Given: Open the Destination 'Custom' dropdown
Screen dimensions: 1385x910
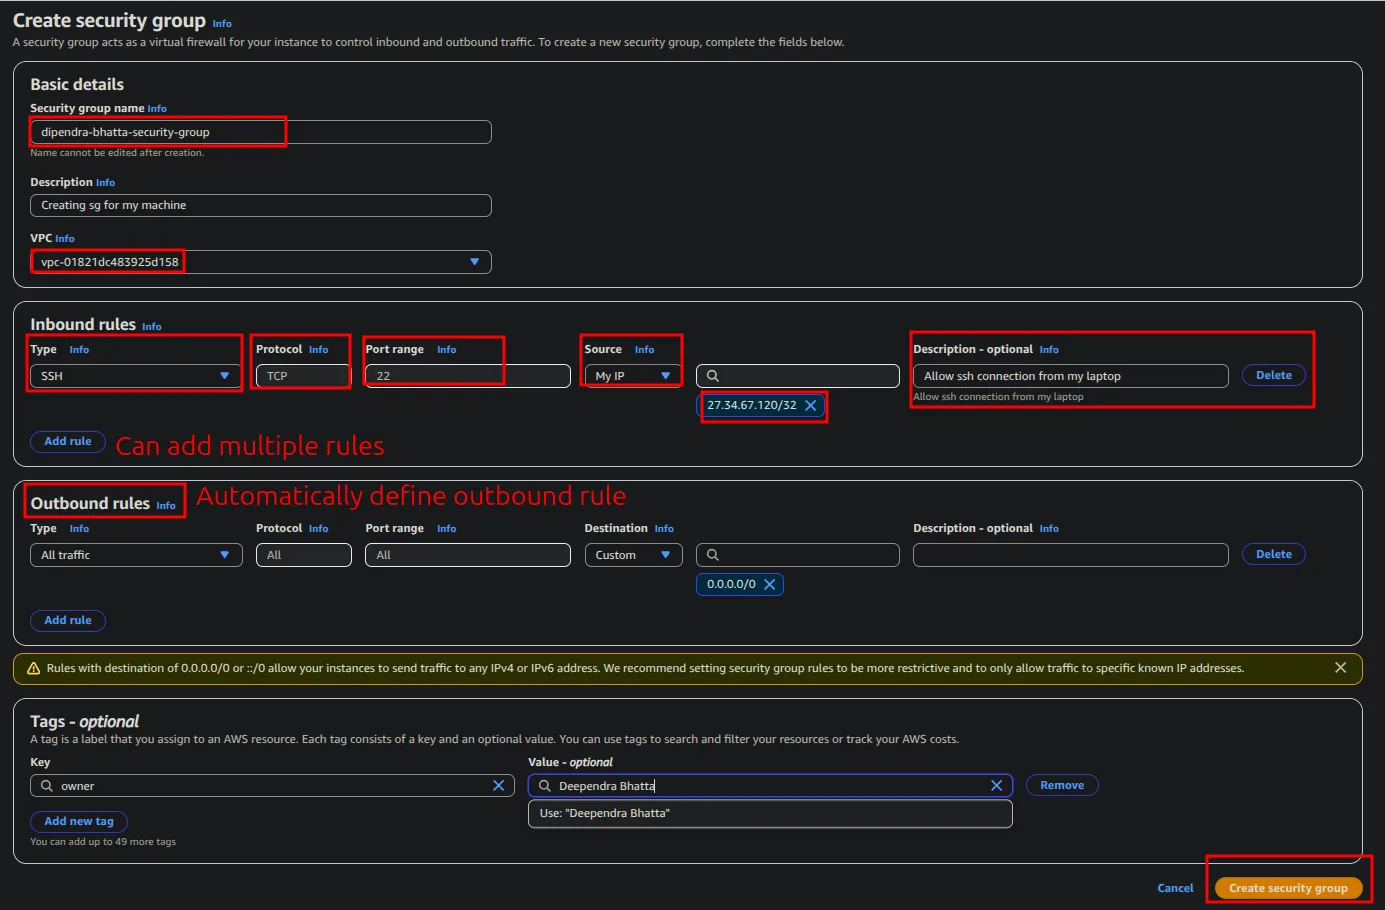Looking at the screenshot, I should pyautogui.click(x=633, y=555).
